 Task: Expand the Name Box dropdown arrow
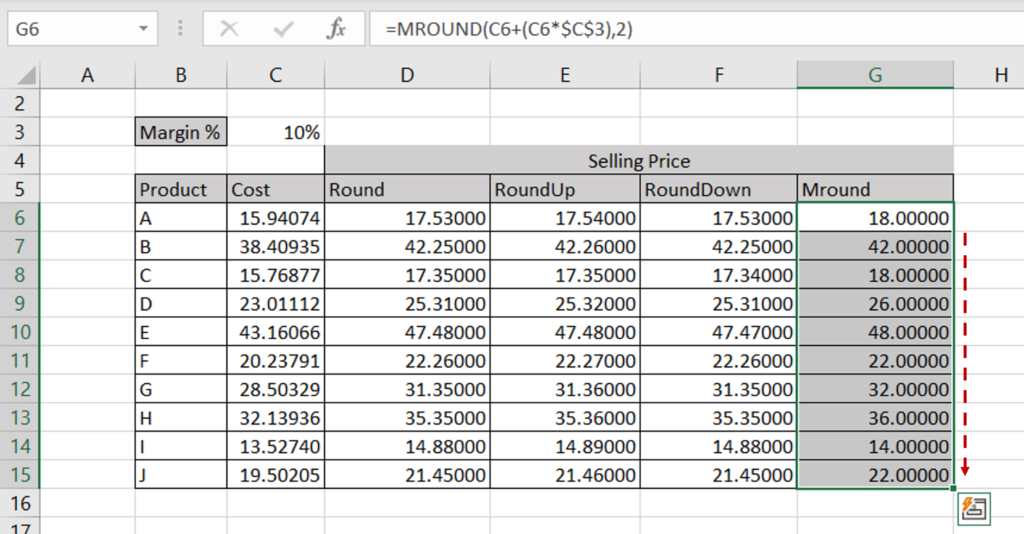[x=143, y=29]
